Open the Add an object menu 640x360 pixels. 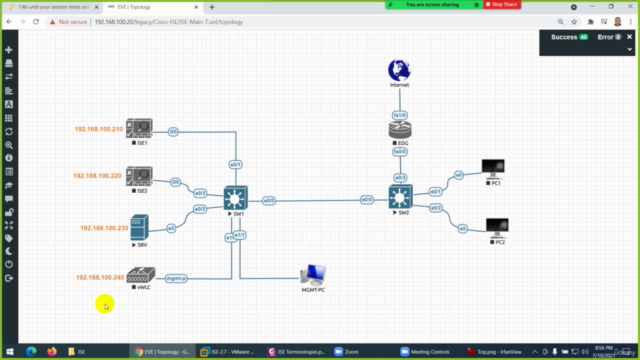coord(9,50)
